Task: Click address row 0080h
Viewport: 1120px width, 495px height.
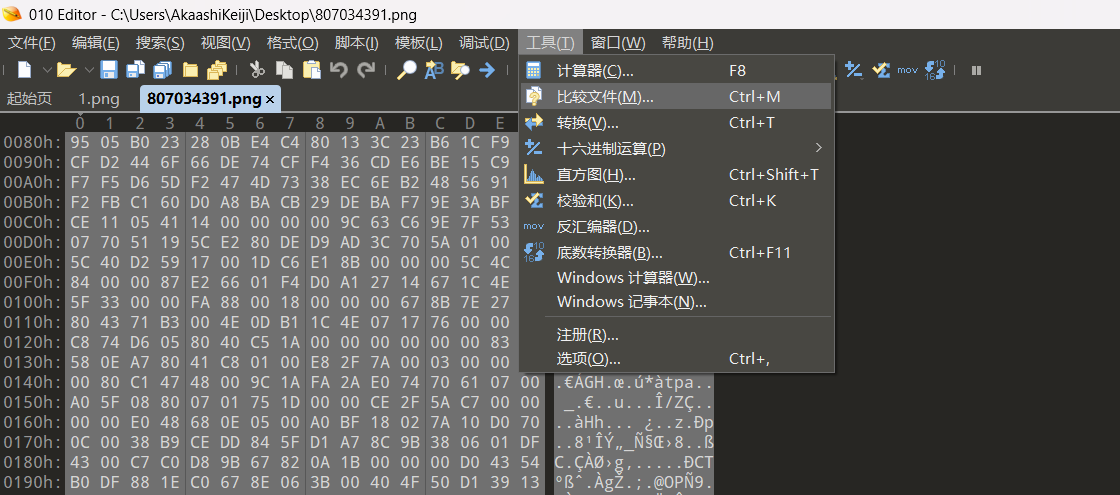Action: [32, 143]
